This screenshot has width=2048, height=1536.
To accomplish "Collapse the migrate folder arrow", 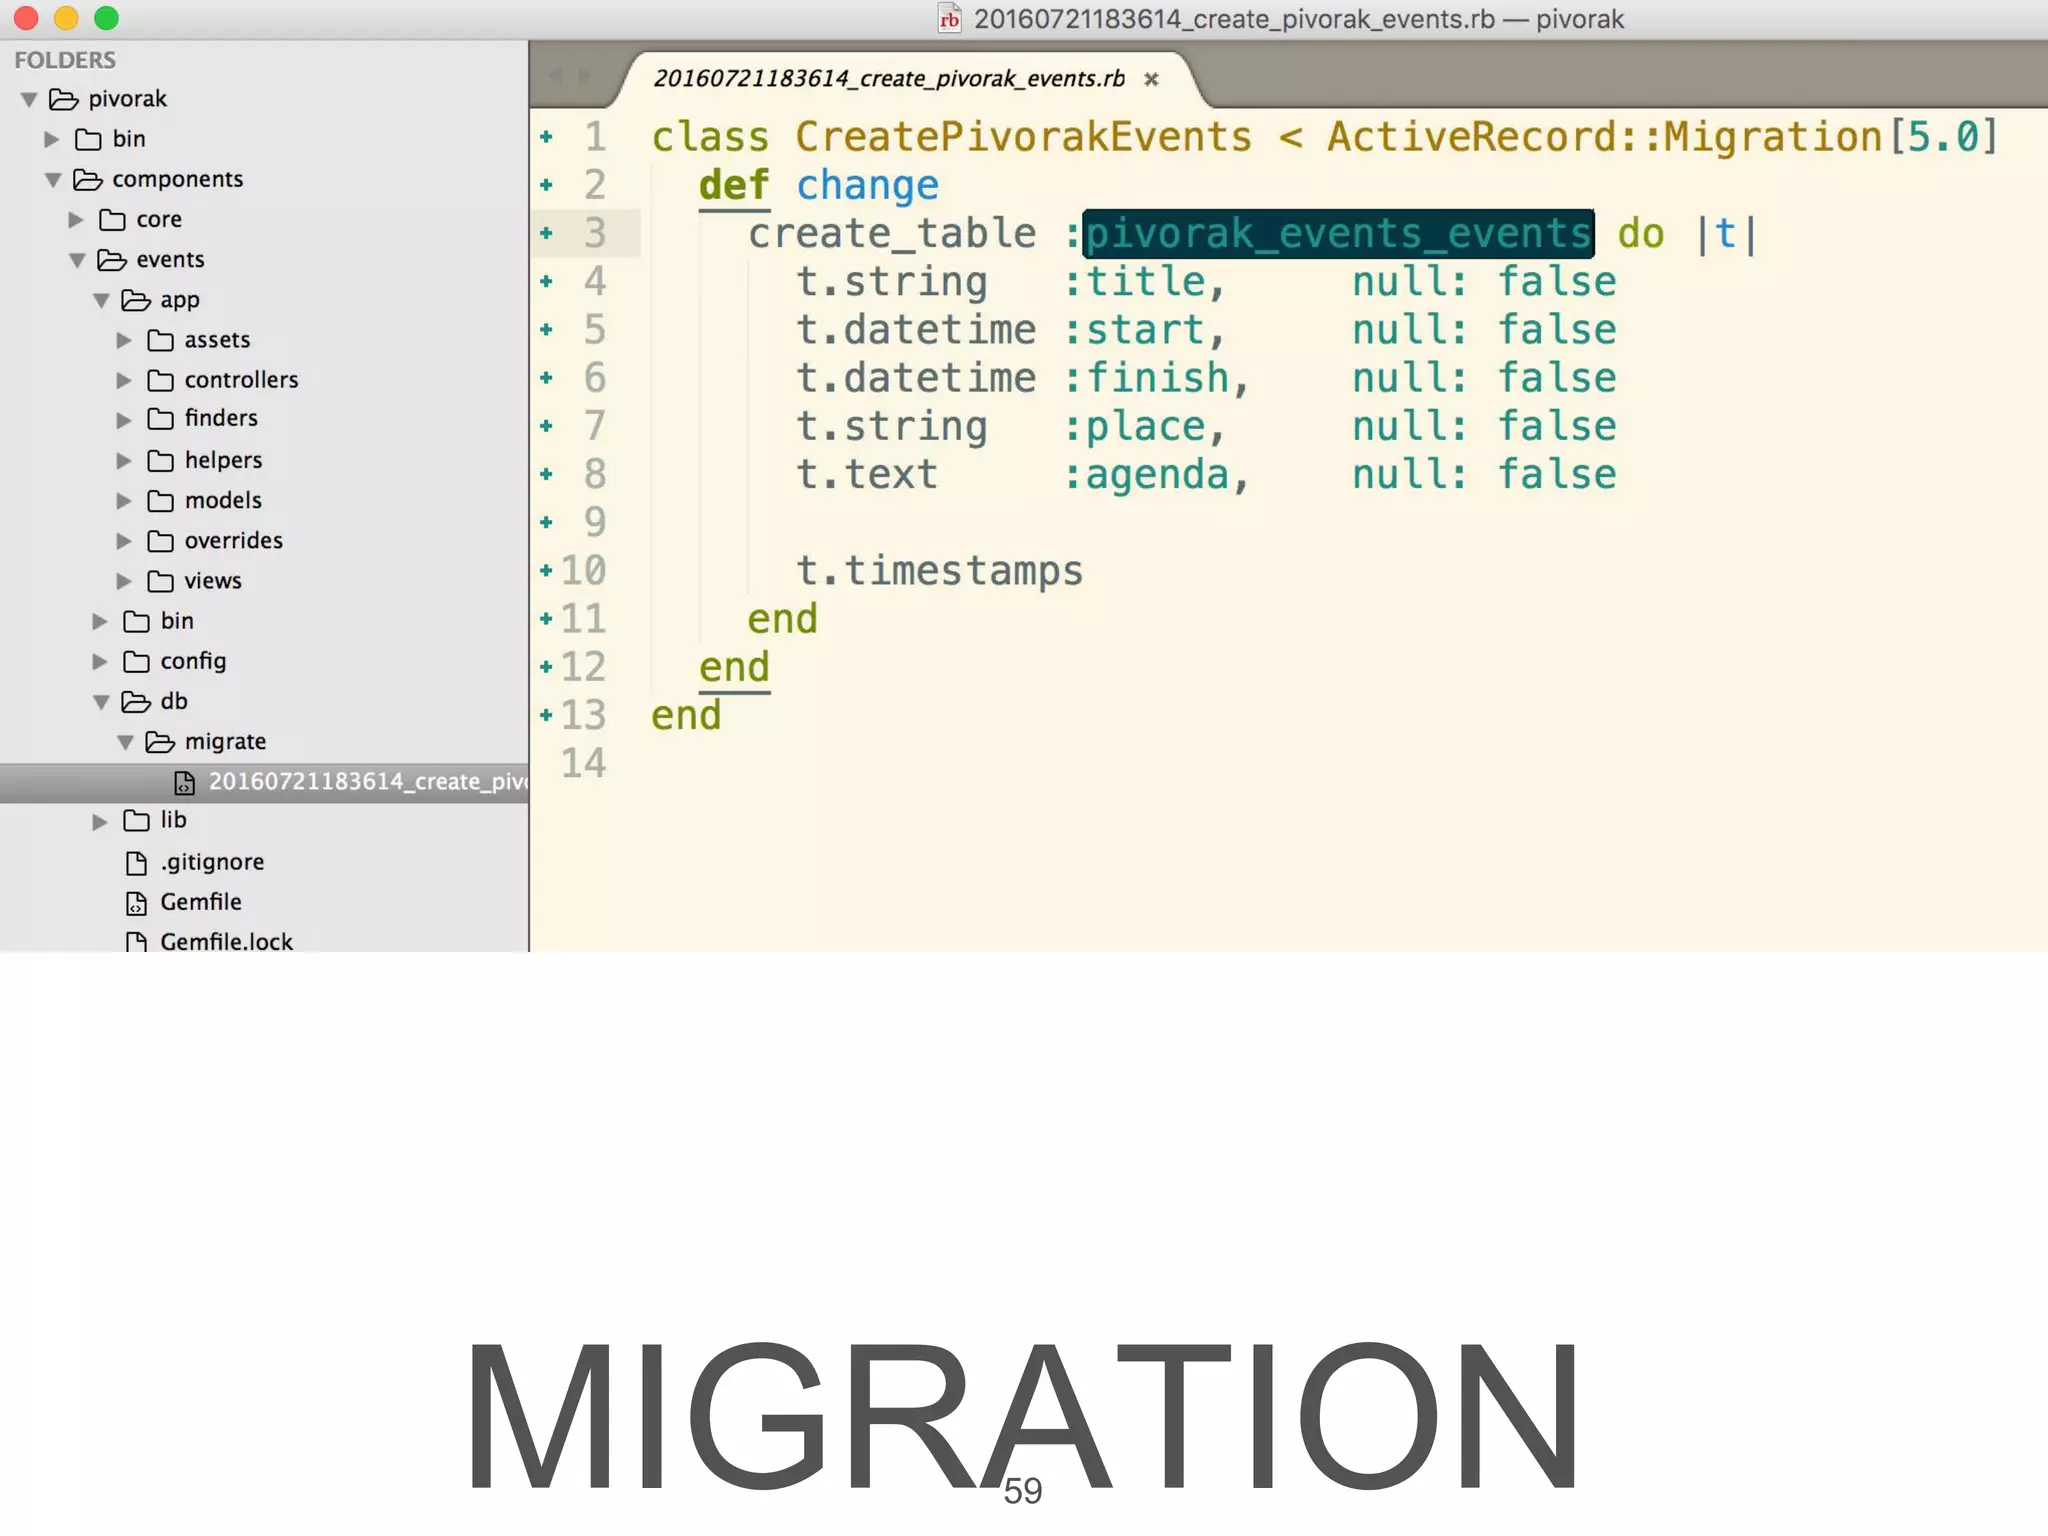I will pyautogui.click(x=125, y=742).
